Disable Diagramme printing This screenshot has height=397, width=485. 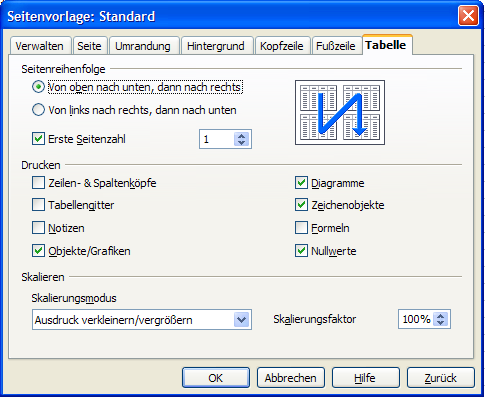click(301, 183)
